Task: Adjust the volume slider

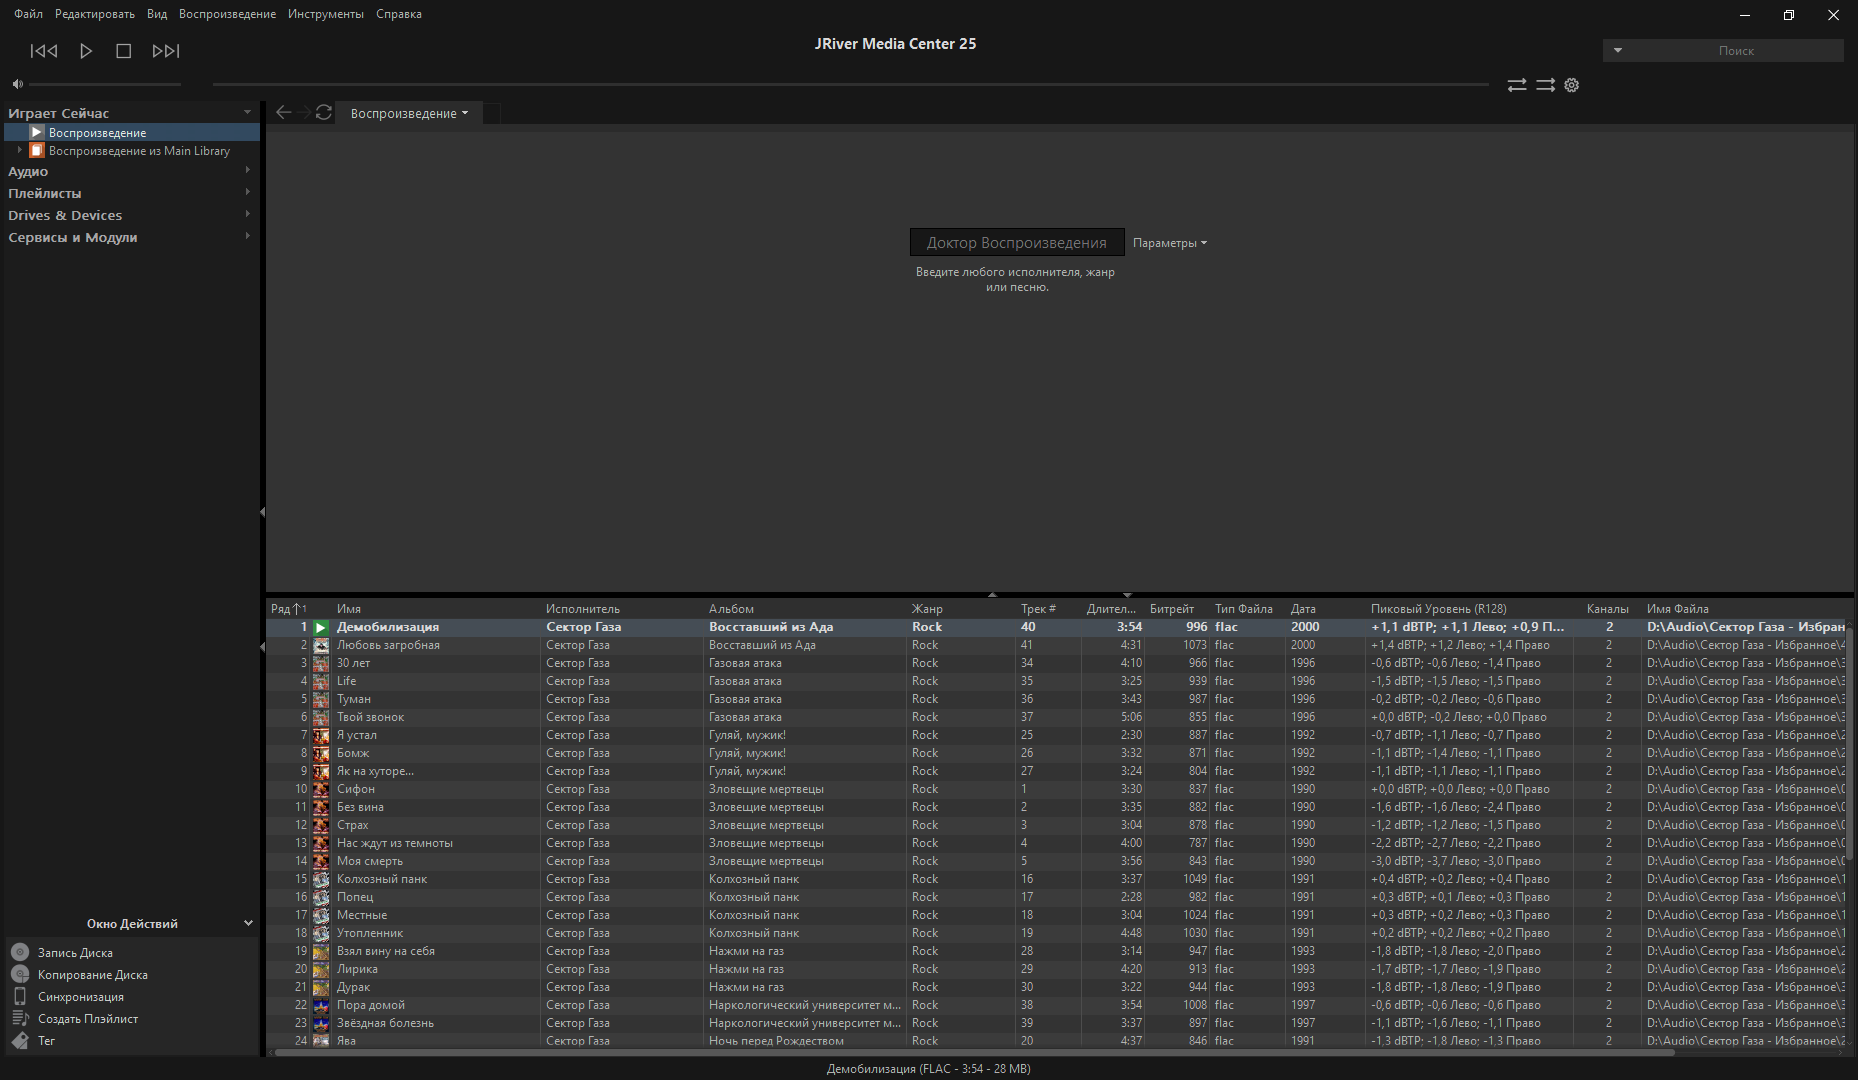Action: pyautogui.click(x=104, y=84)
